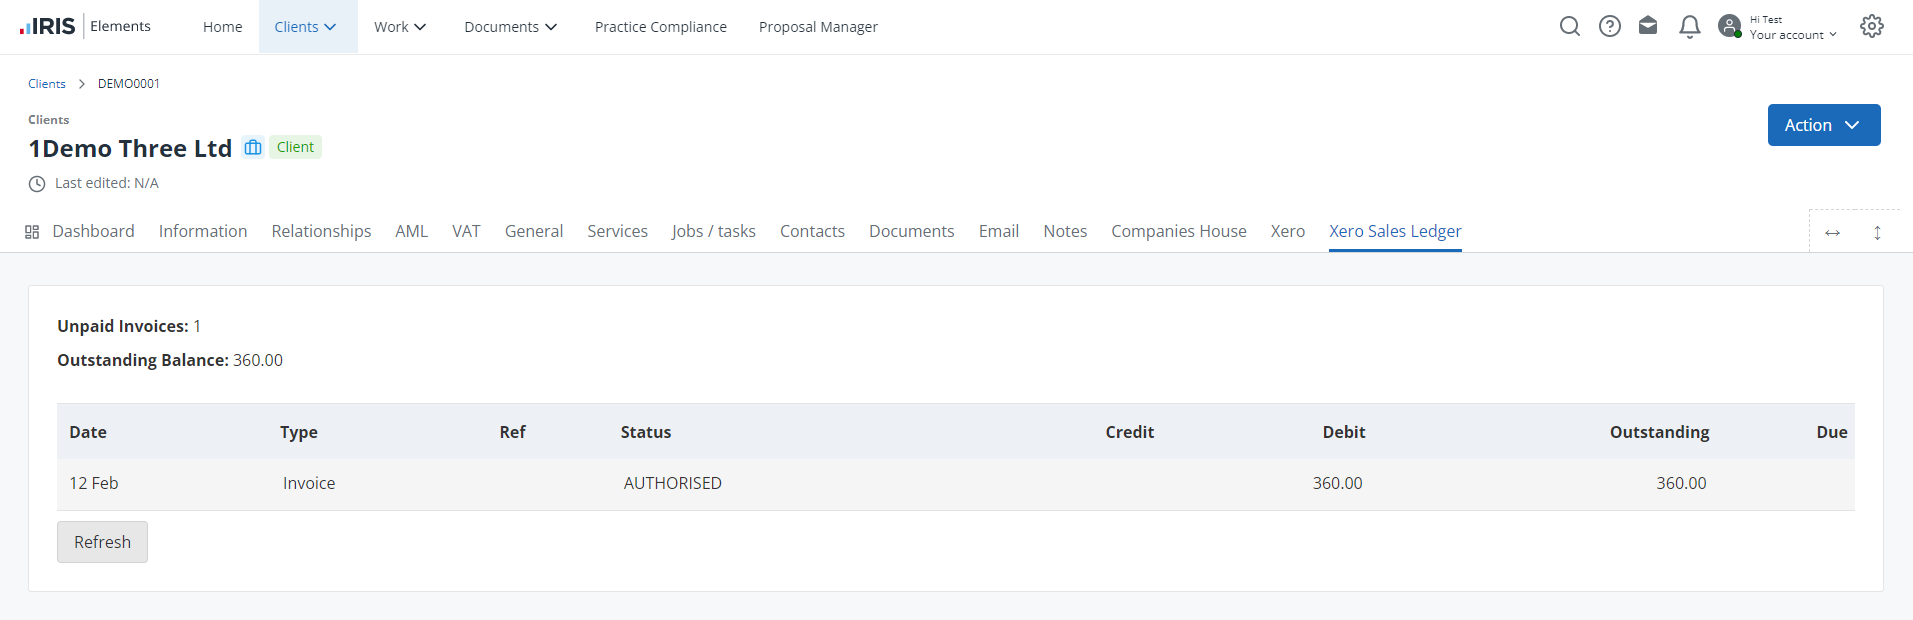Click the IRIS Elements logo
Viewport: 1913px width, 620px height.
[85, 26]
